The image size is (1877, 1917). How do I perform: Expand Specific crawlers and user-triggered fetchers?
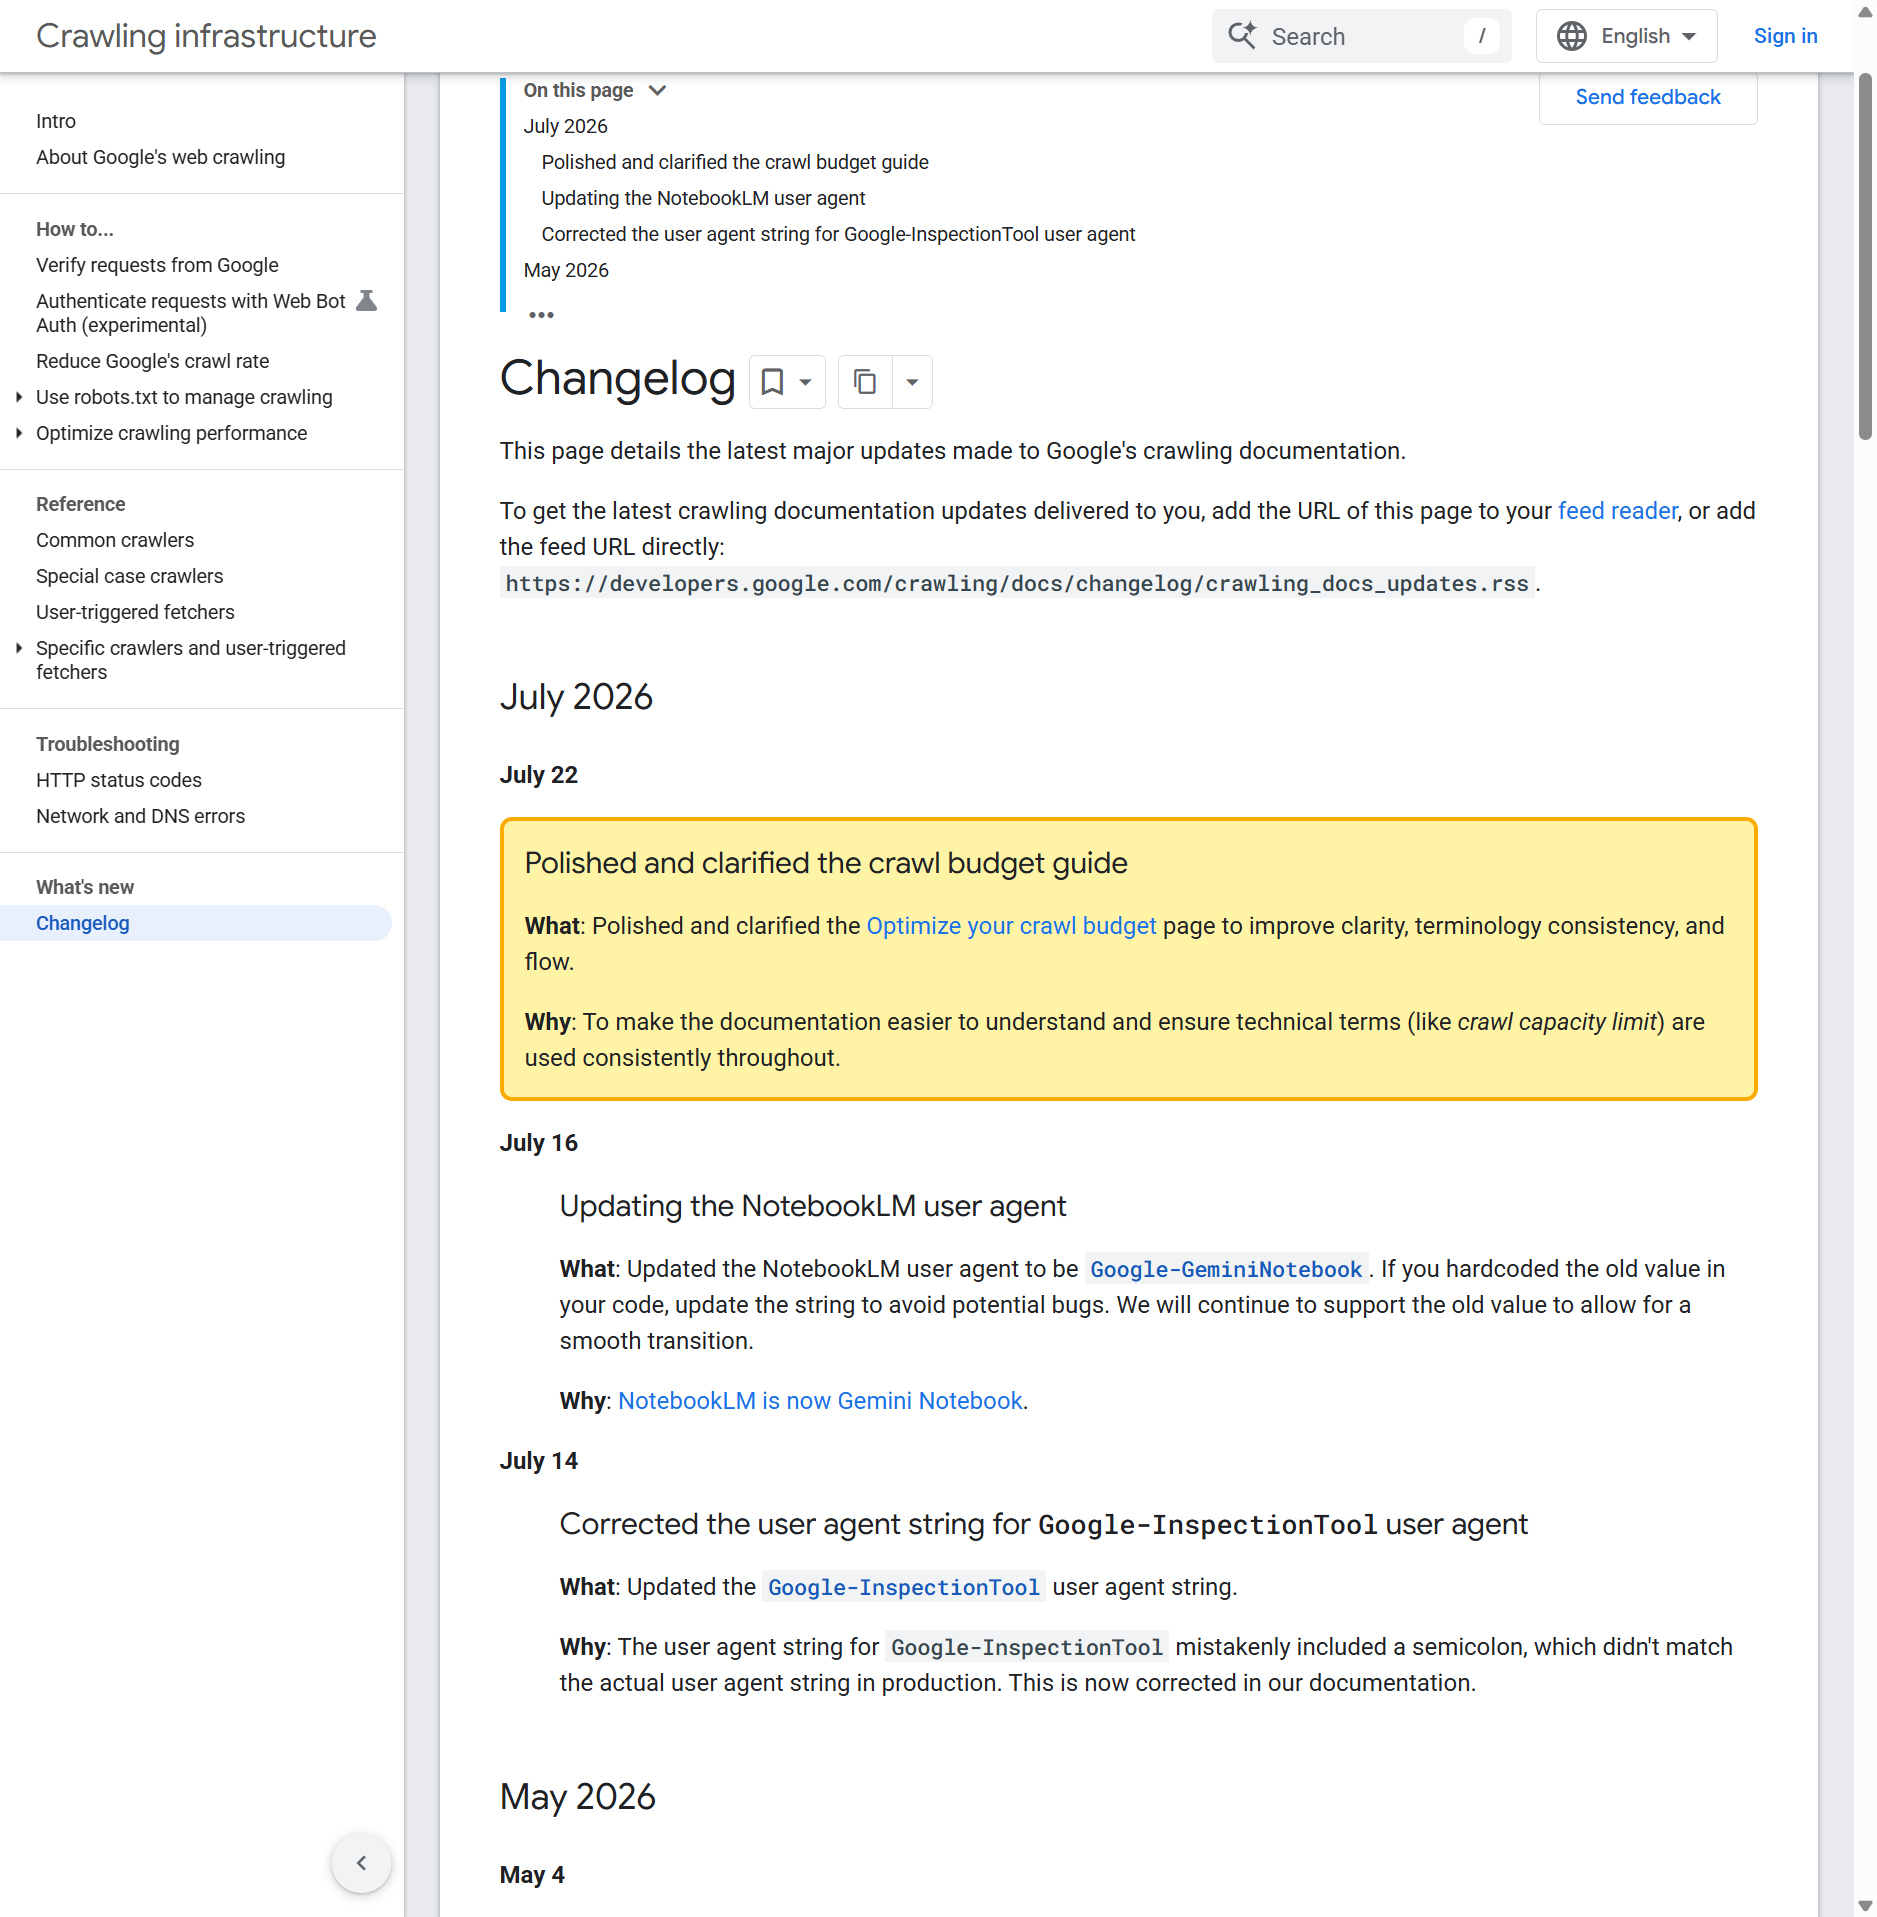click(x=18, y=648)
